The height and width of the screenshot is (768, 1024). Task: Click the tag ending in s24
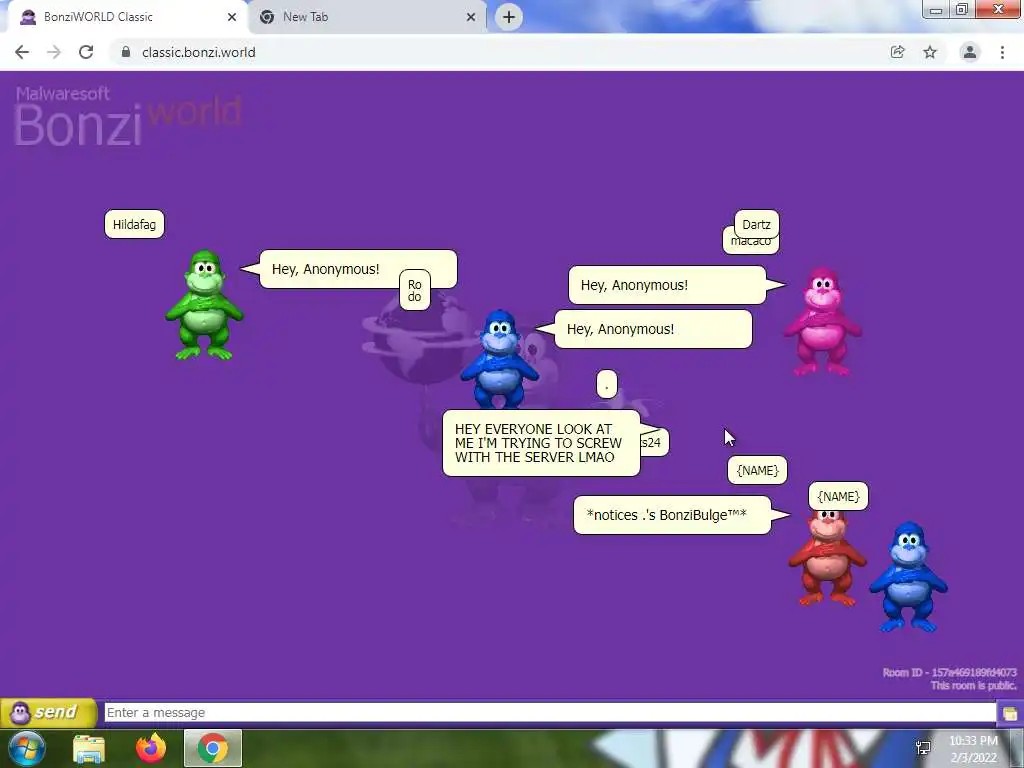pos(654,443)
